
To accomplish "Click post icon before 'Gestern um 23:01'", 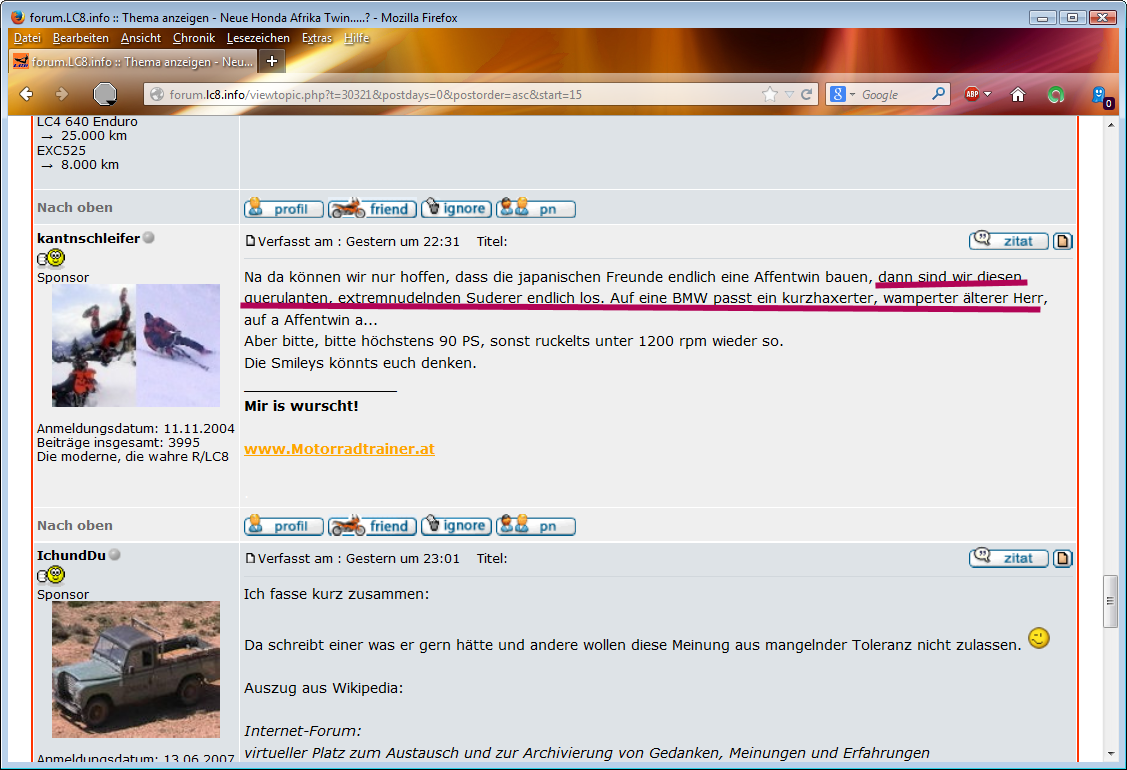I will point(250,559).
